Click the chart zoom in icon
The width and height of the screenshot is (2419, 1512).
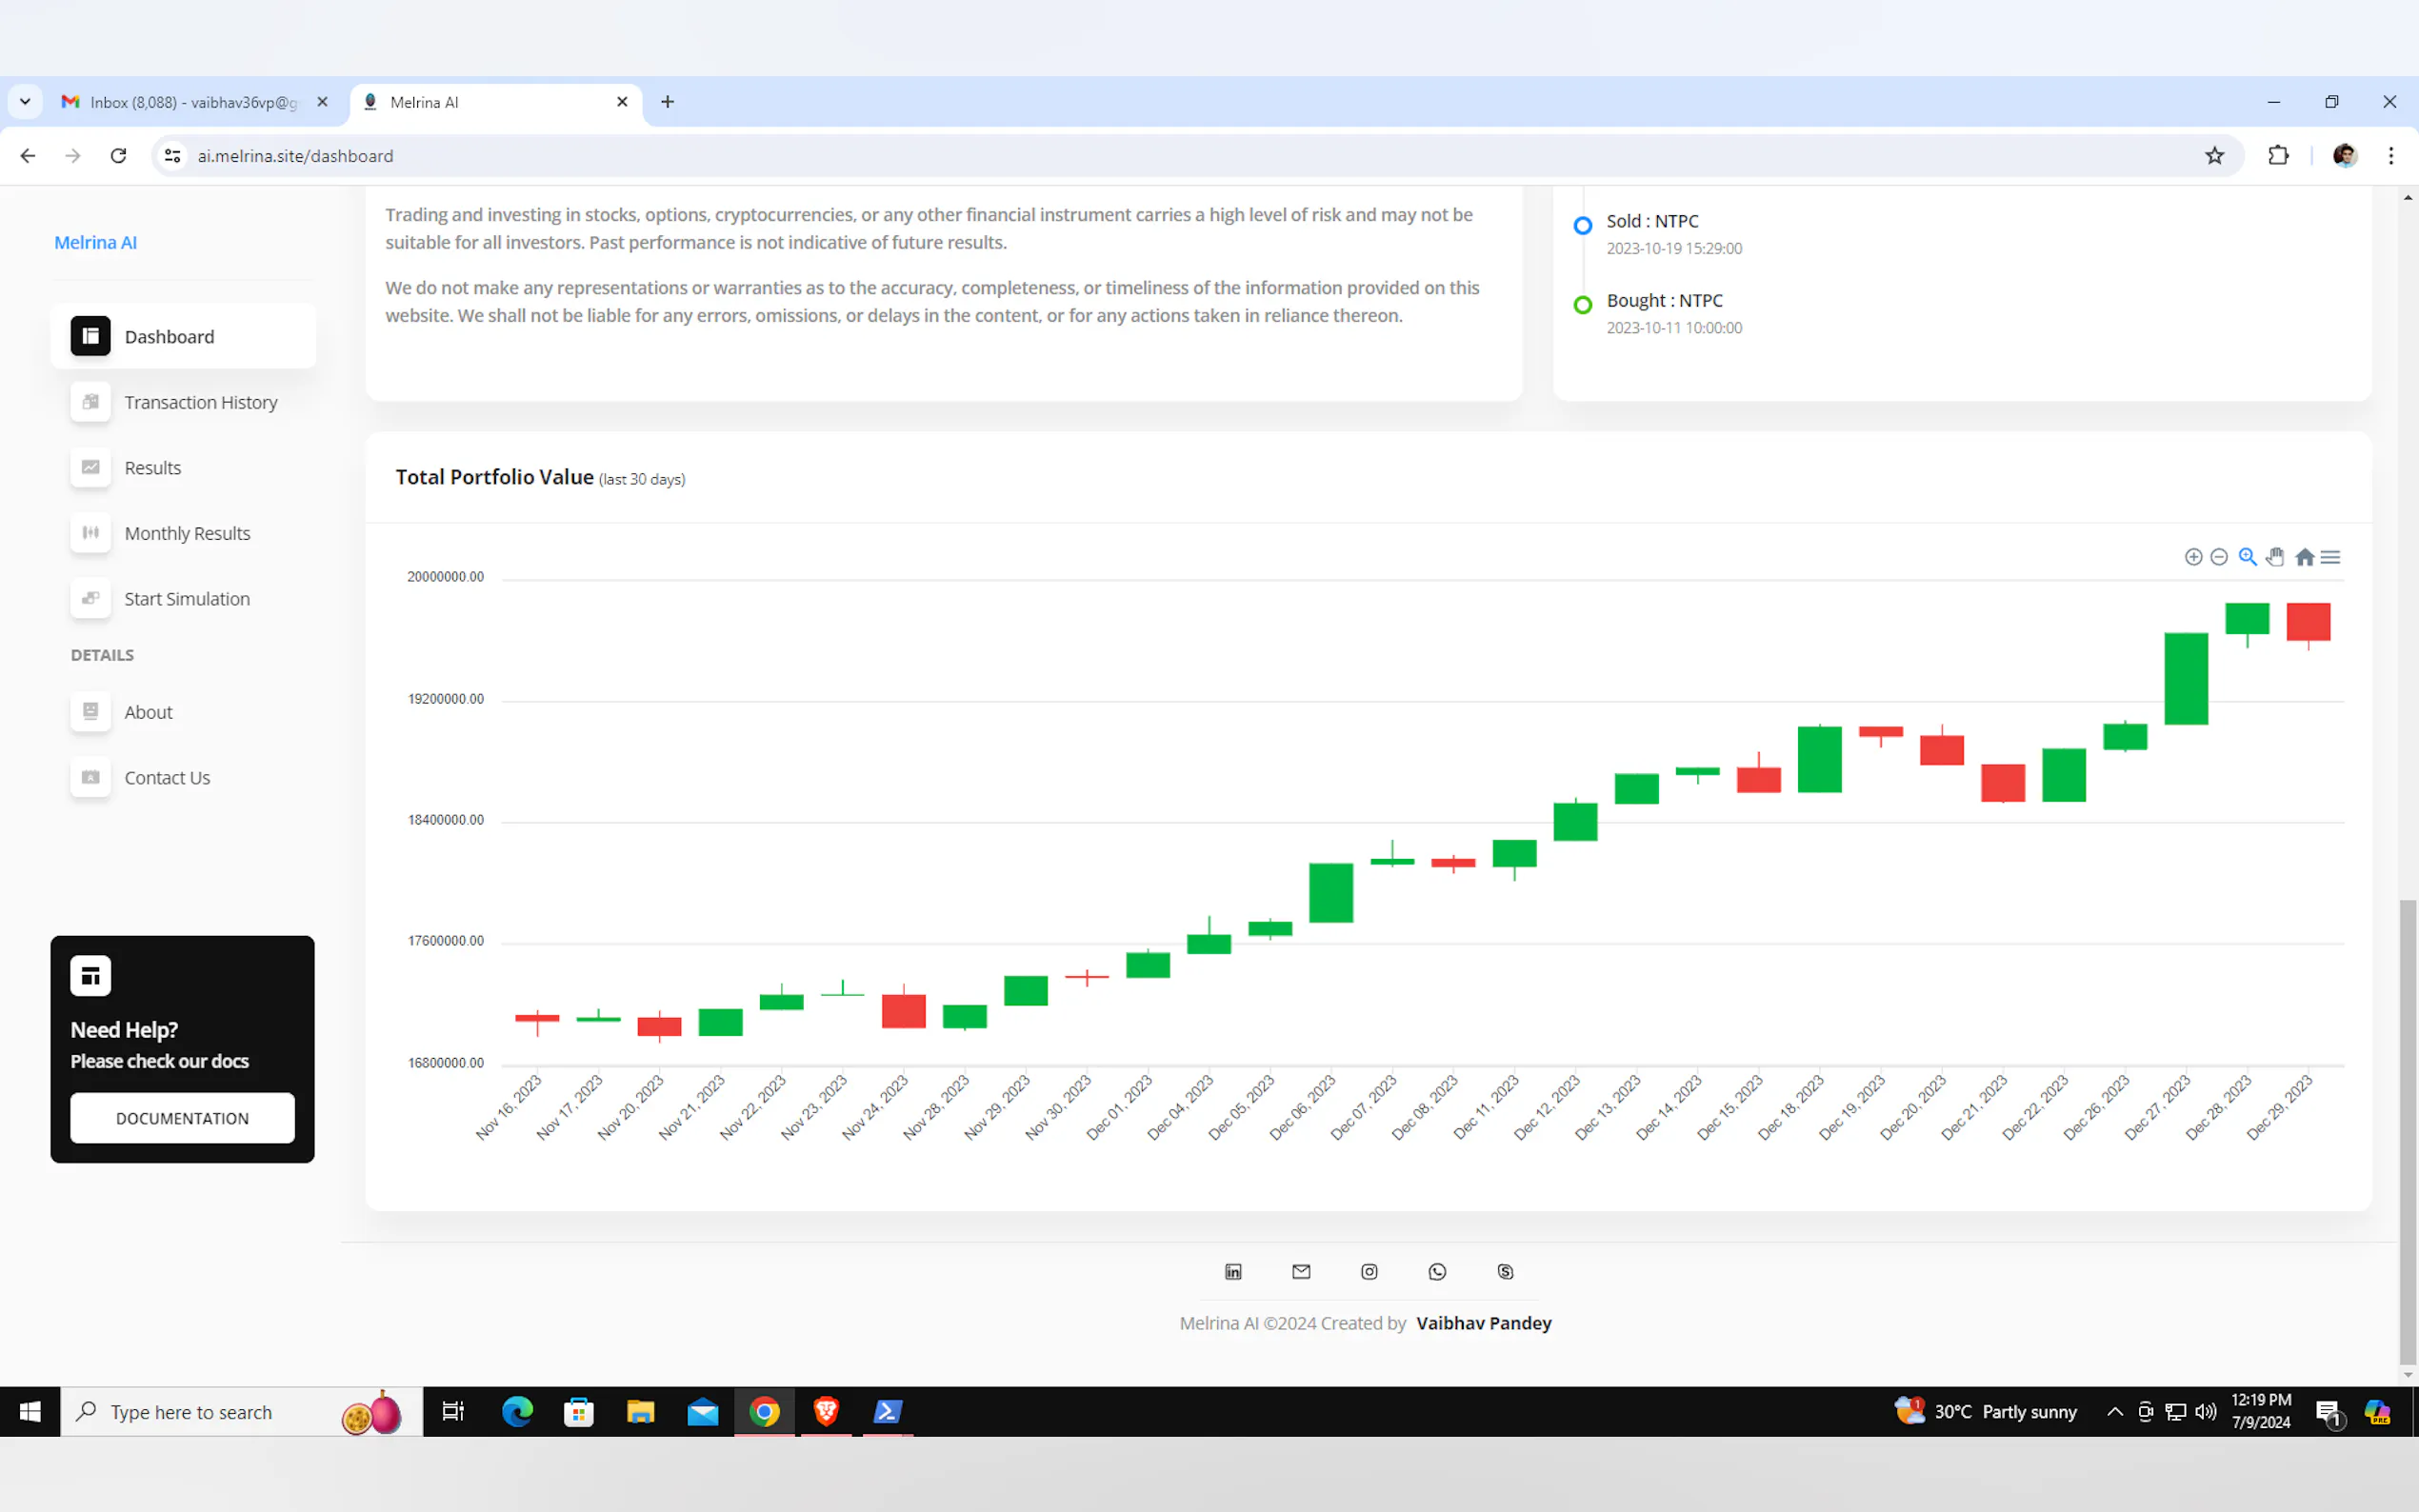(x=2193, y=557)
